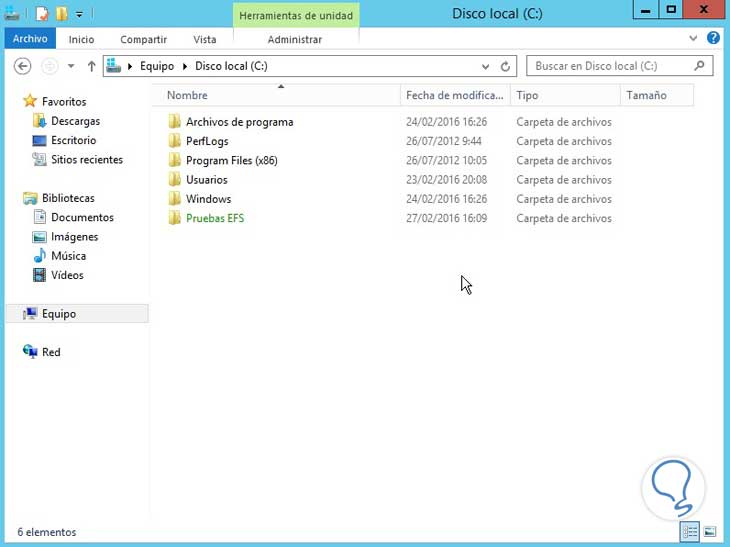Open the address bar history dropdown

pyautogui.click(x=485, y=67)
